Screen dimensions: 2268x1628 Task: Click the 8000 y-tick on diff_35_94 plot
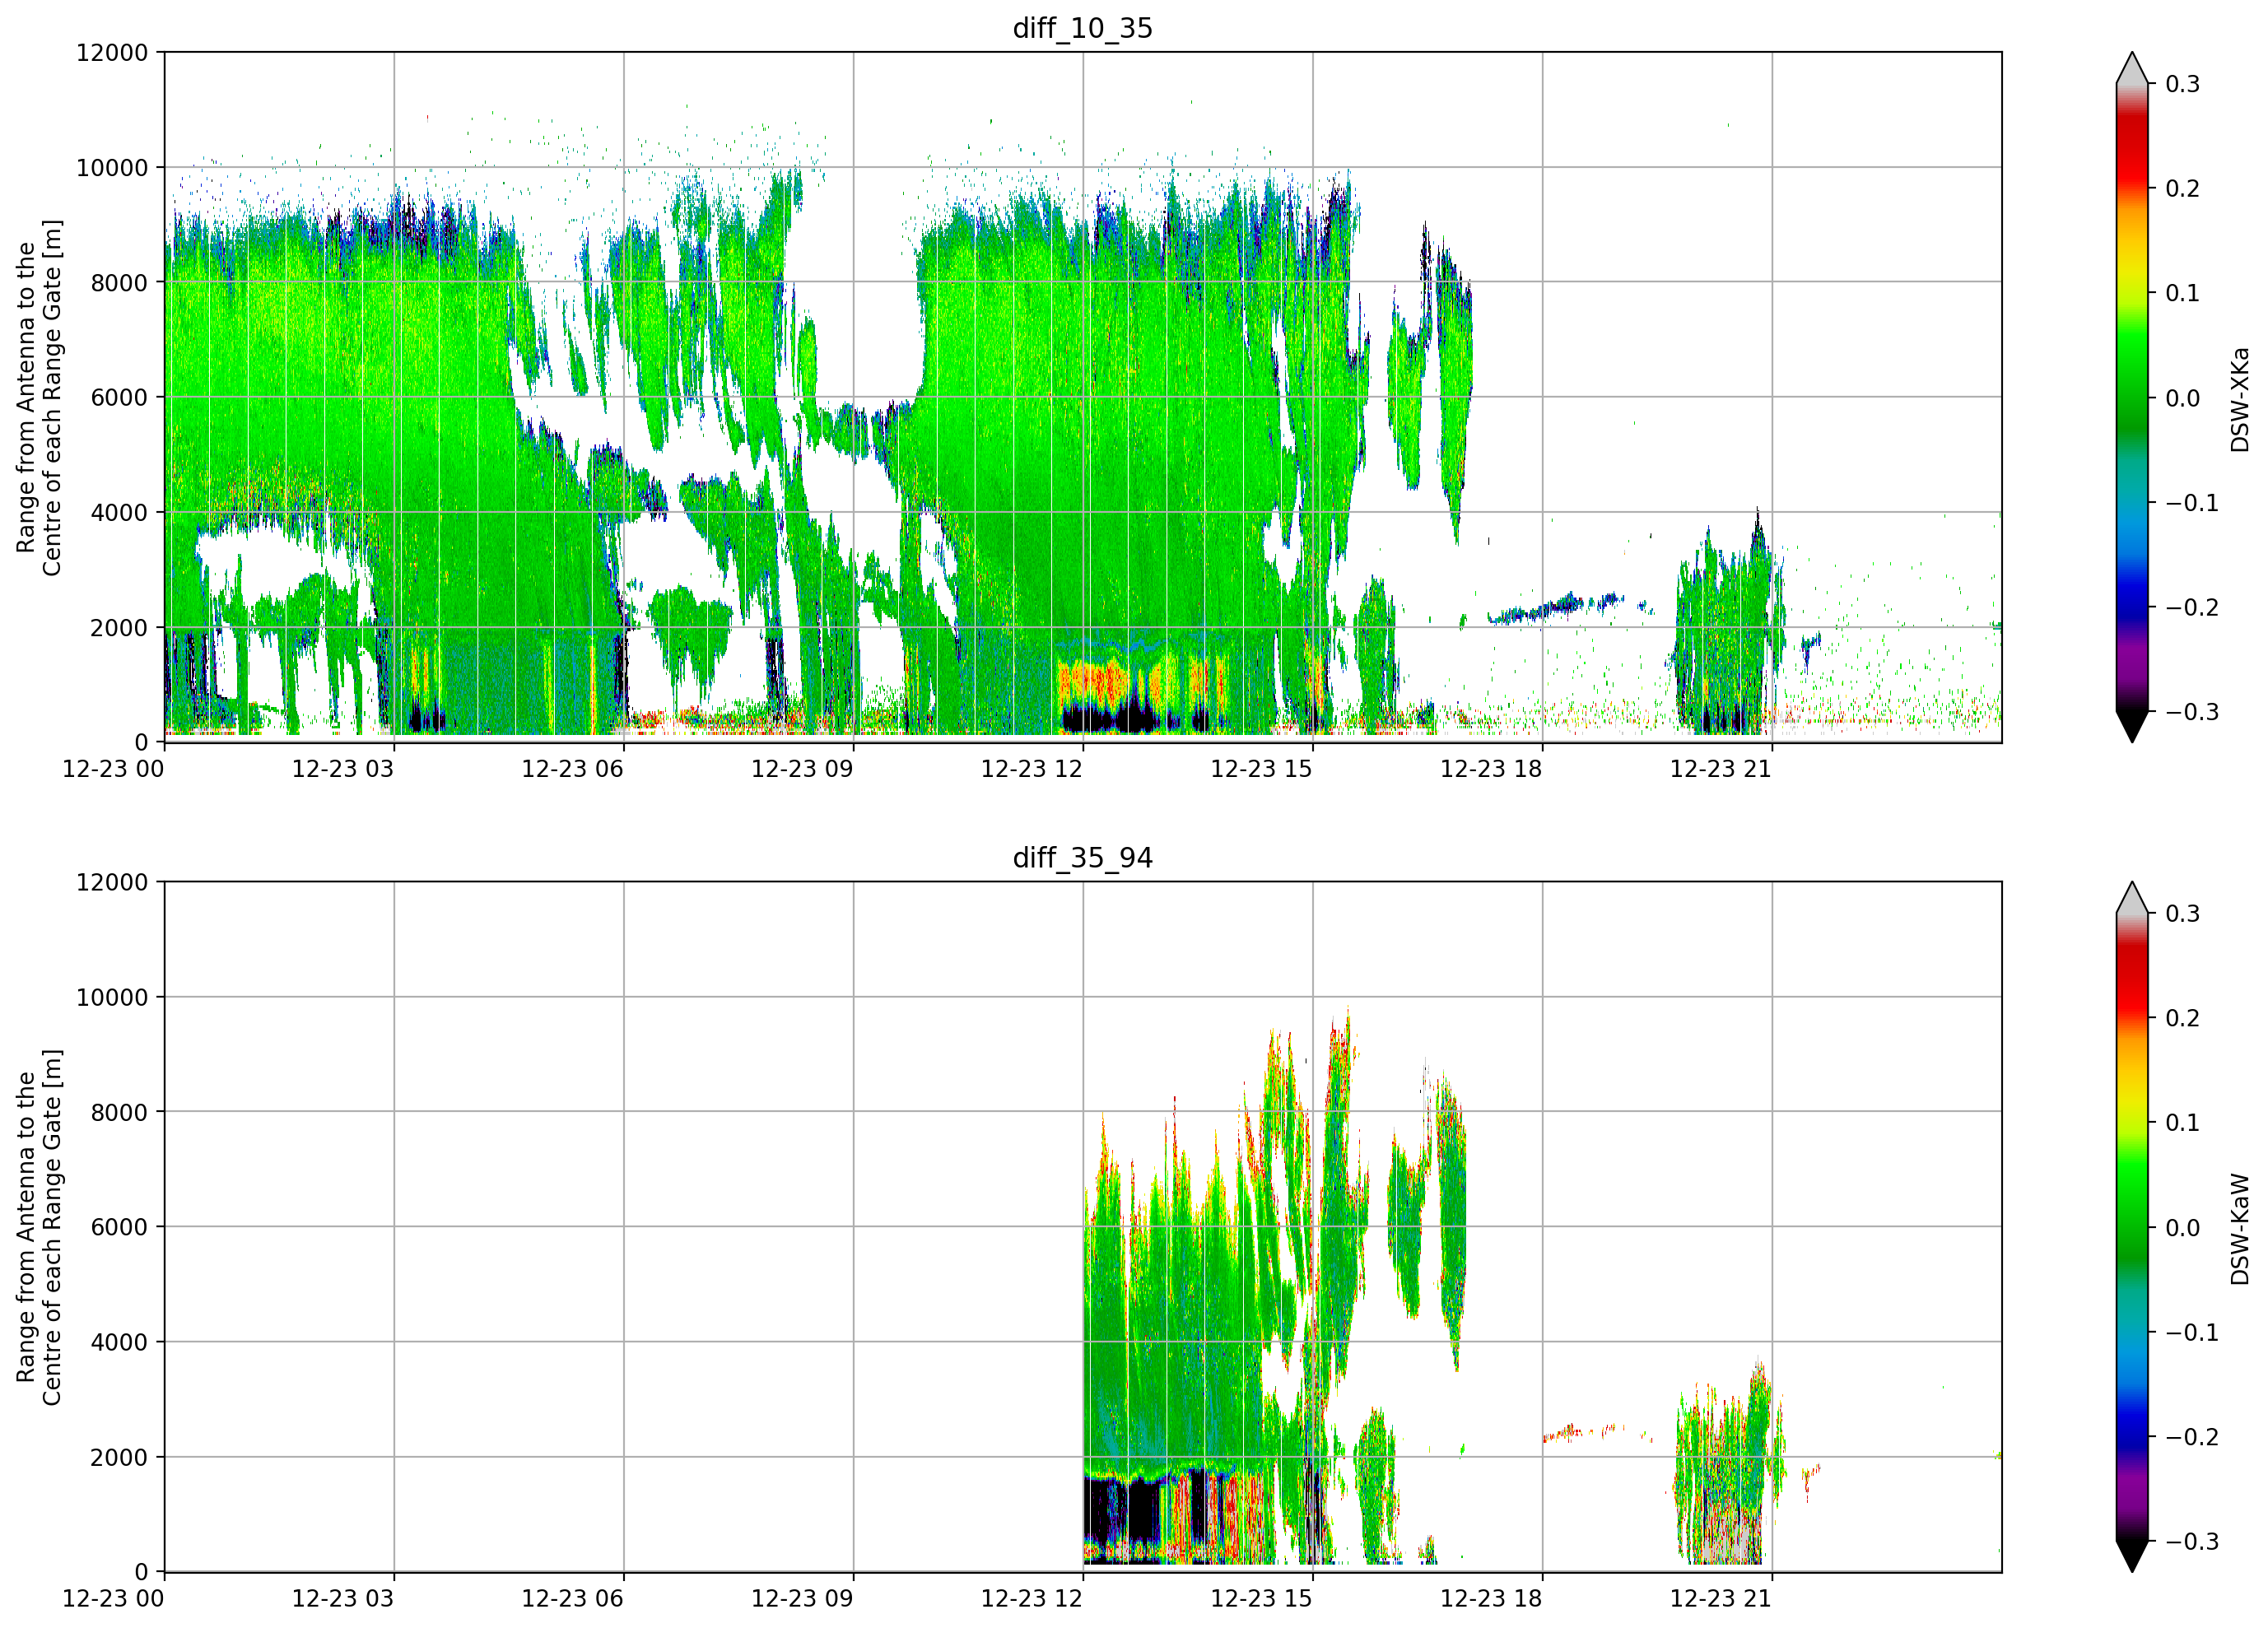coord(119,1113)
